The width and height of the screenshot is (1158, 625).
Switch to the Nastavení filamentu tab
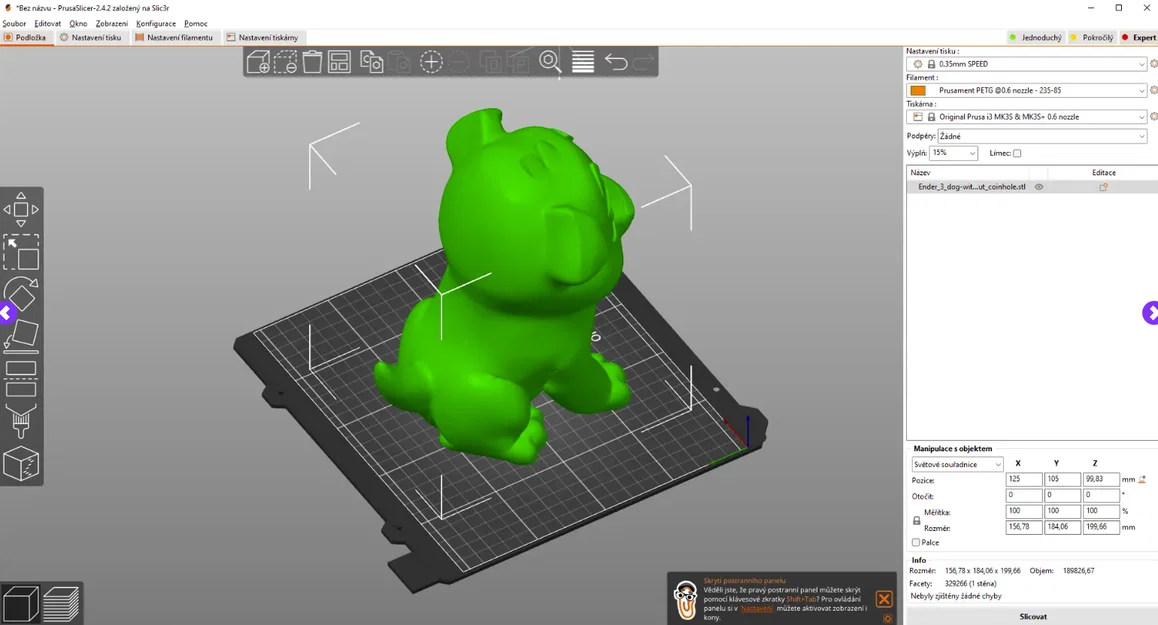pyautogui.click(x=174, y=37)
